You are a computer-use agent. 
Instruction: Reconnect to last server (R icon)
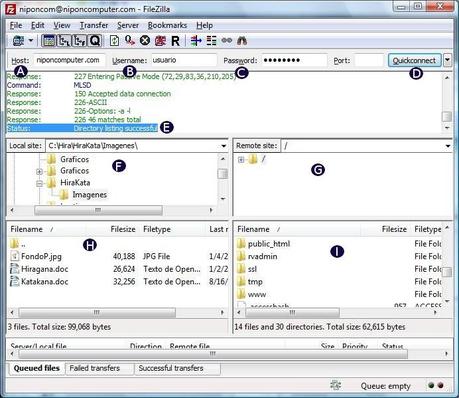pos(175,41)
